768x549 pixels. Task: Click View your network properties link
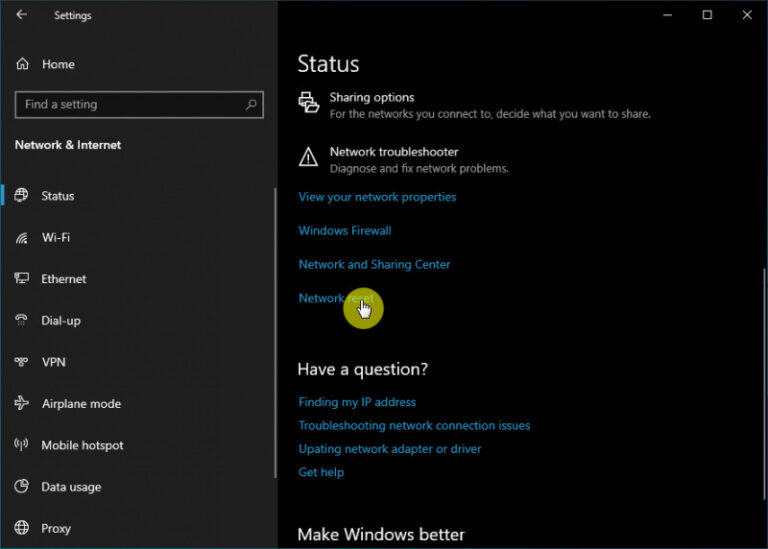[x=377, y=197]
